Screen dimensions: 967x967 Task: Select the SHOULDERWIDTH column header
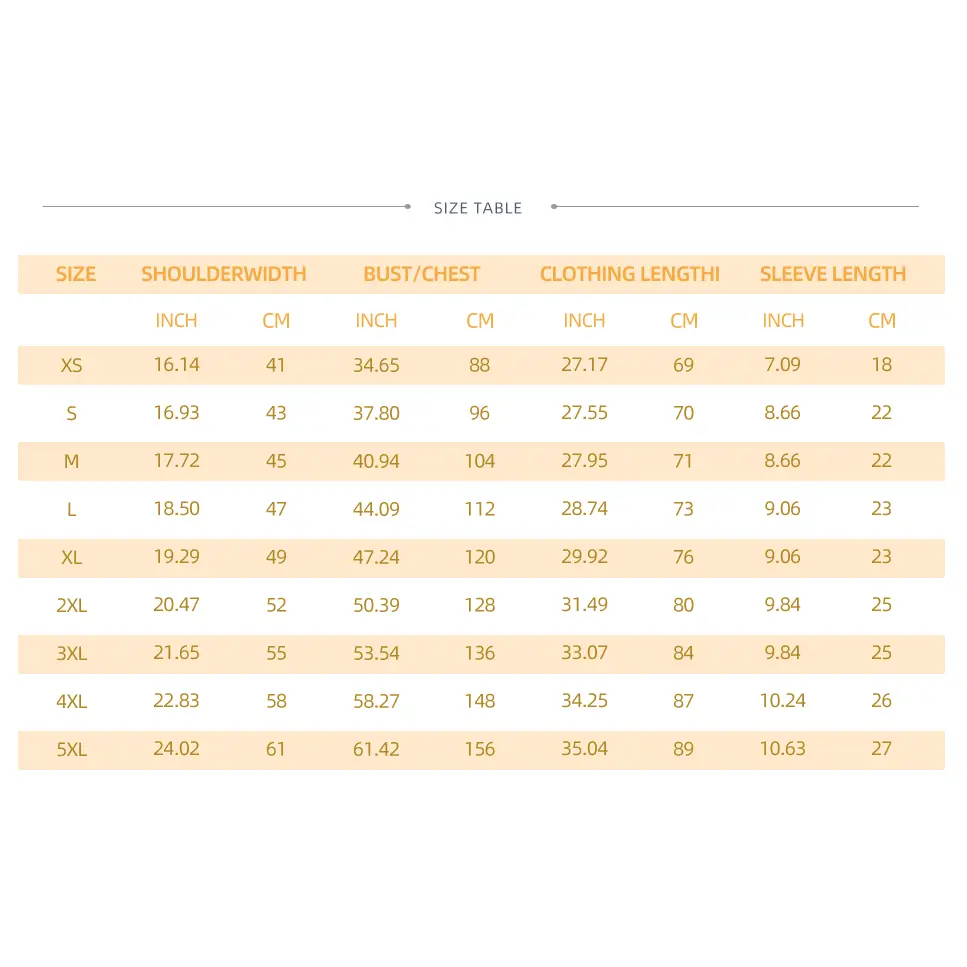pyautogui.click(x=223, y=274)
